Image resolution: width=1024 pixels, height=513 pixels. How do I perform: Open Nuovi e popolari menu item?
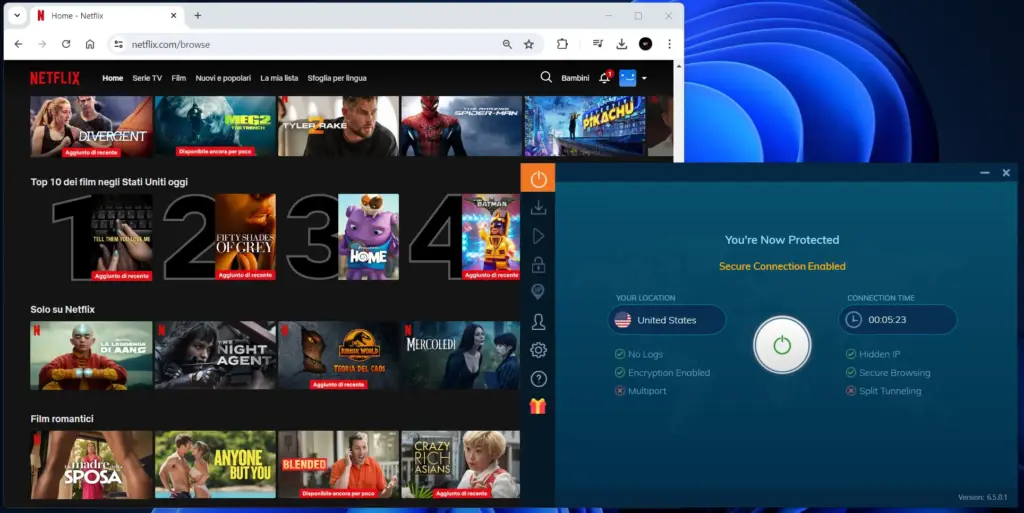coord(223,78)
